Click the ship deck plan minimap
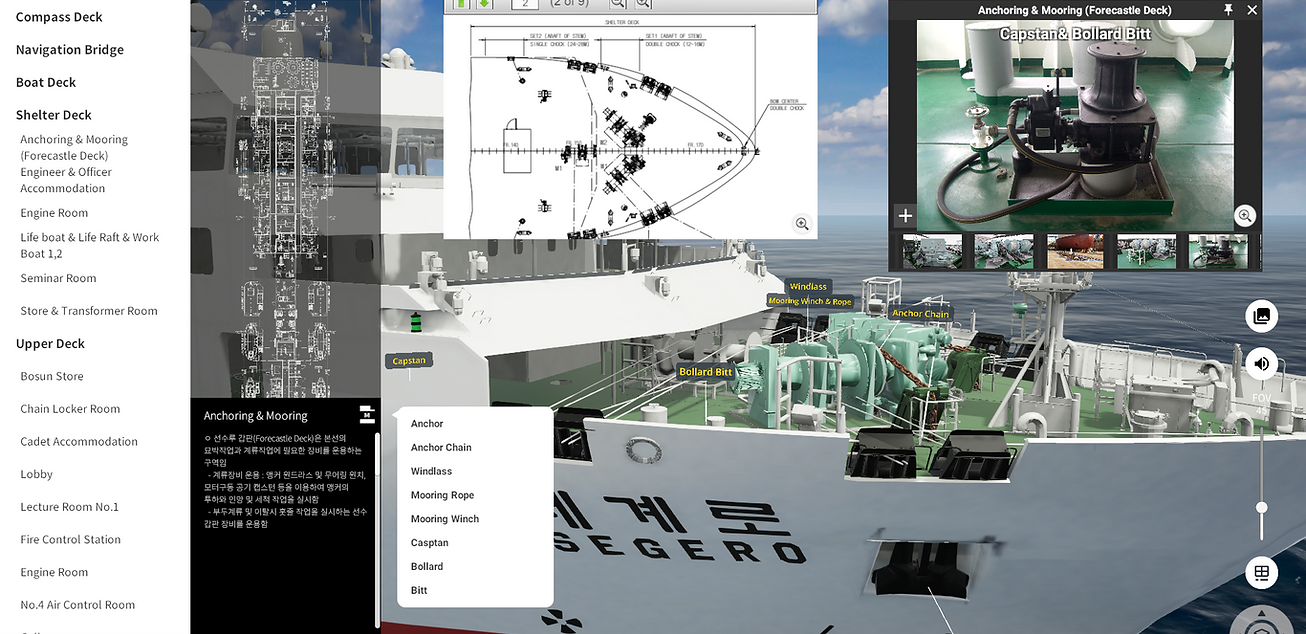The width and height of the screenshot is (1306, 634). (285, 200)
